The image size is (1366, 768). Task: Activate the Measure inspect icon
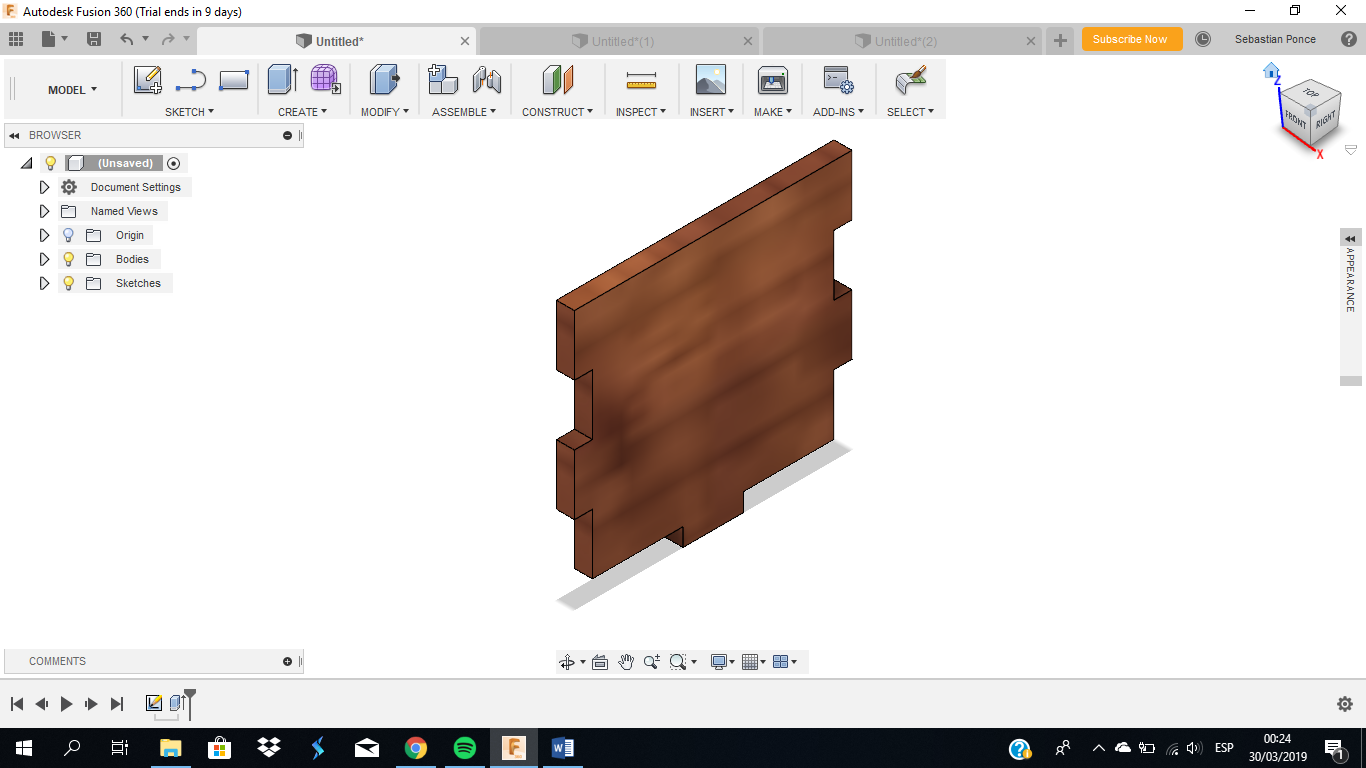(x=640, y=80)
